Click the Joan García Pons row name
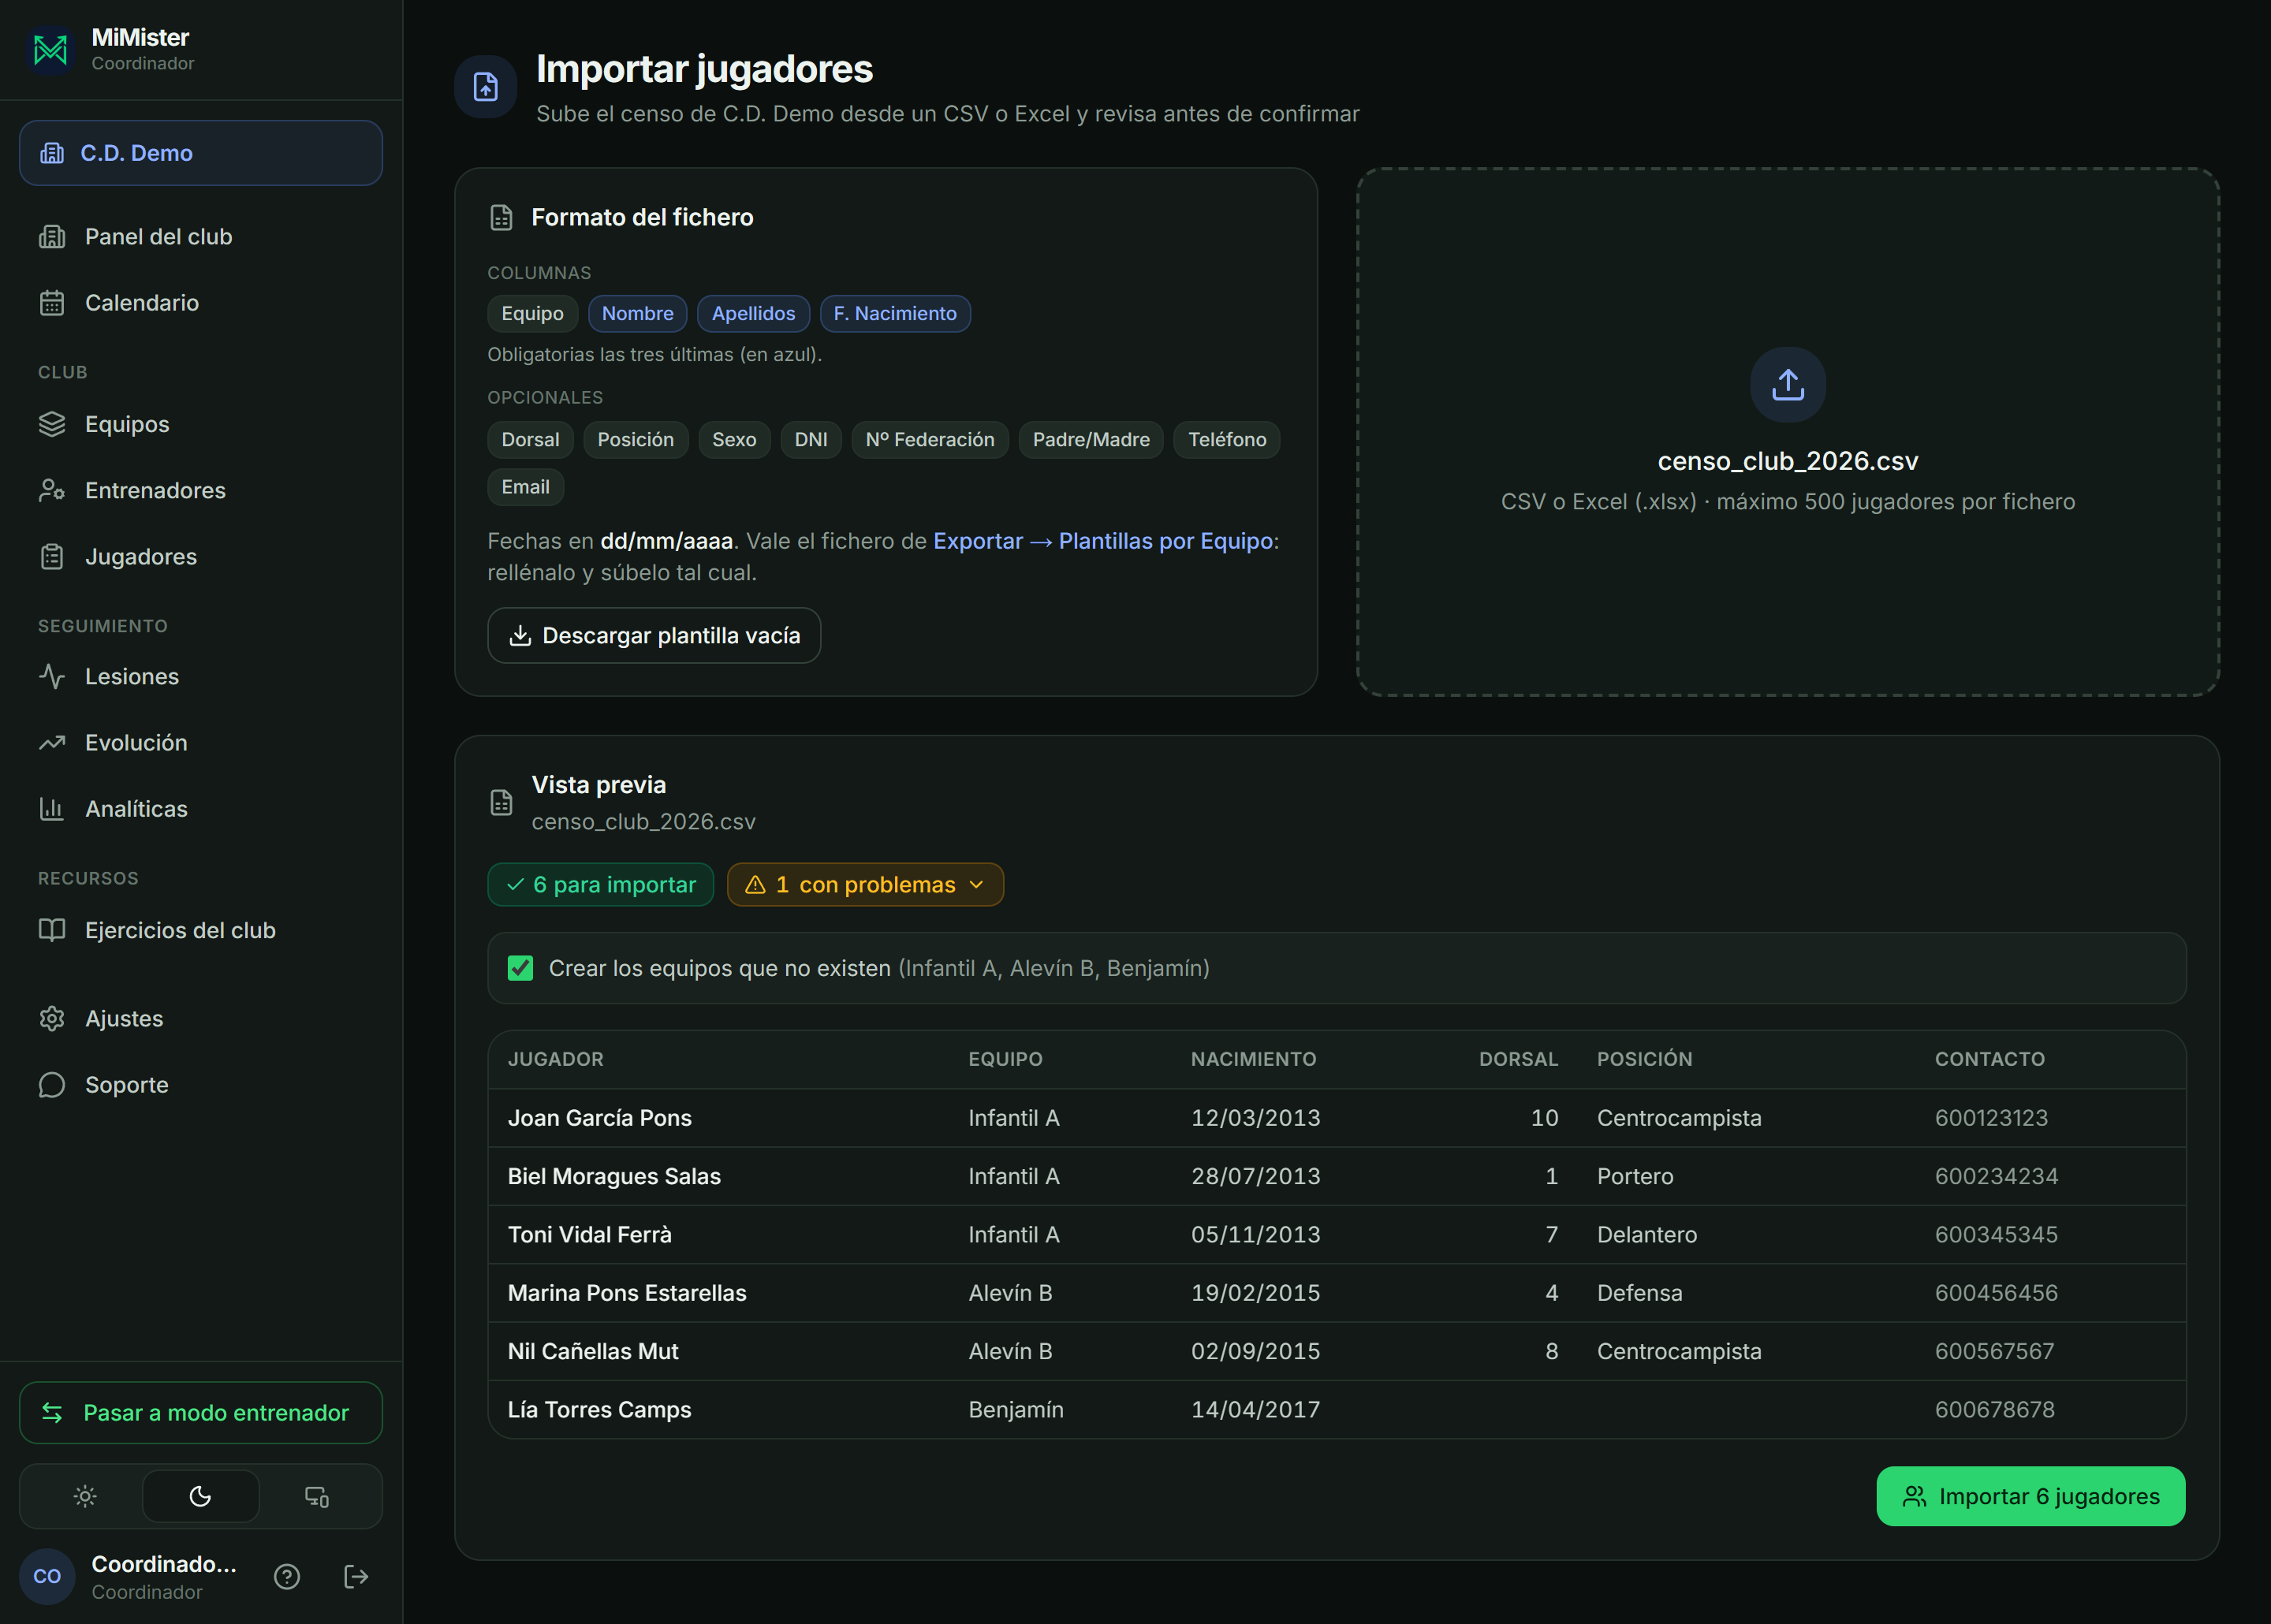This screenshot has height=1624, width=2271. (600, 1118)
